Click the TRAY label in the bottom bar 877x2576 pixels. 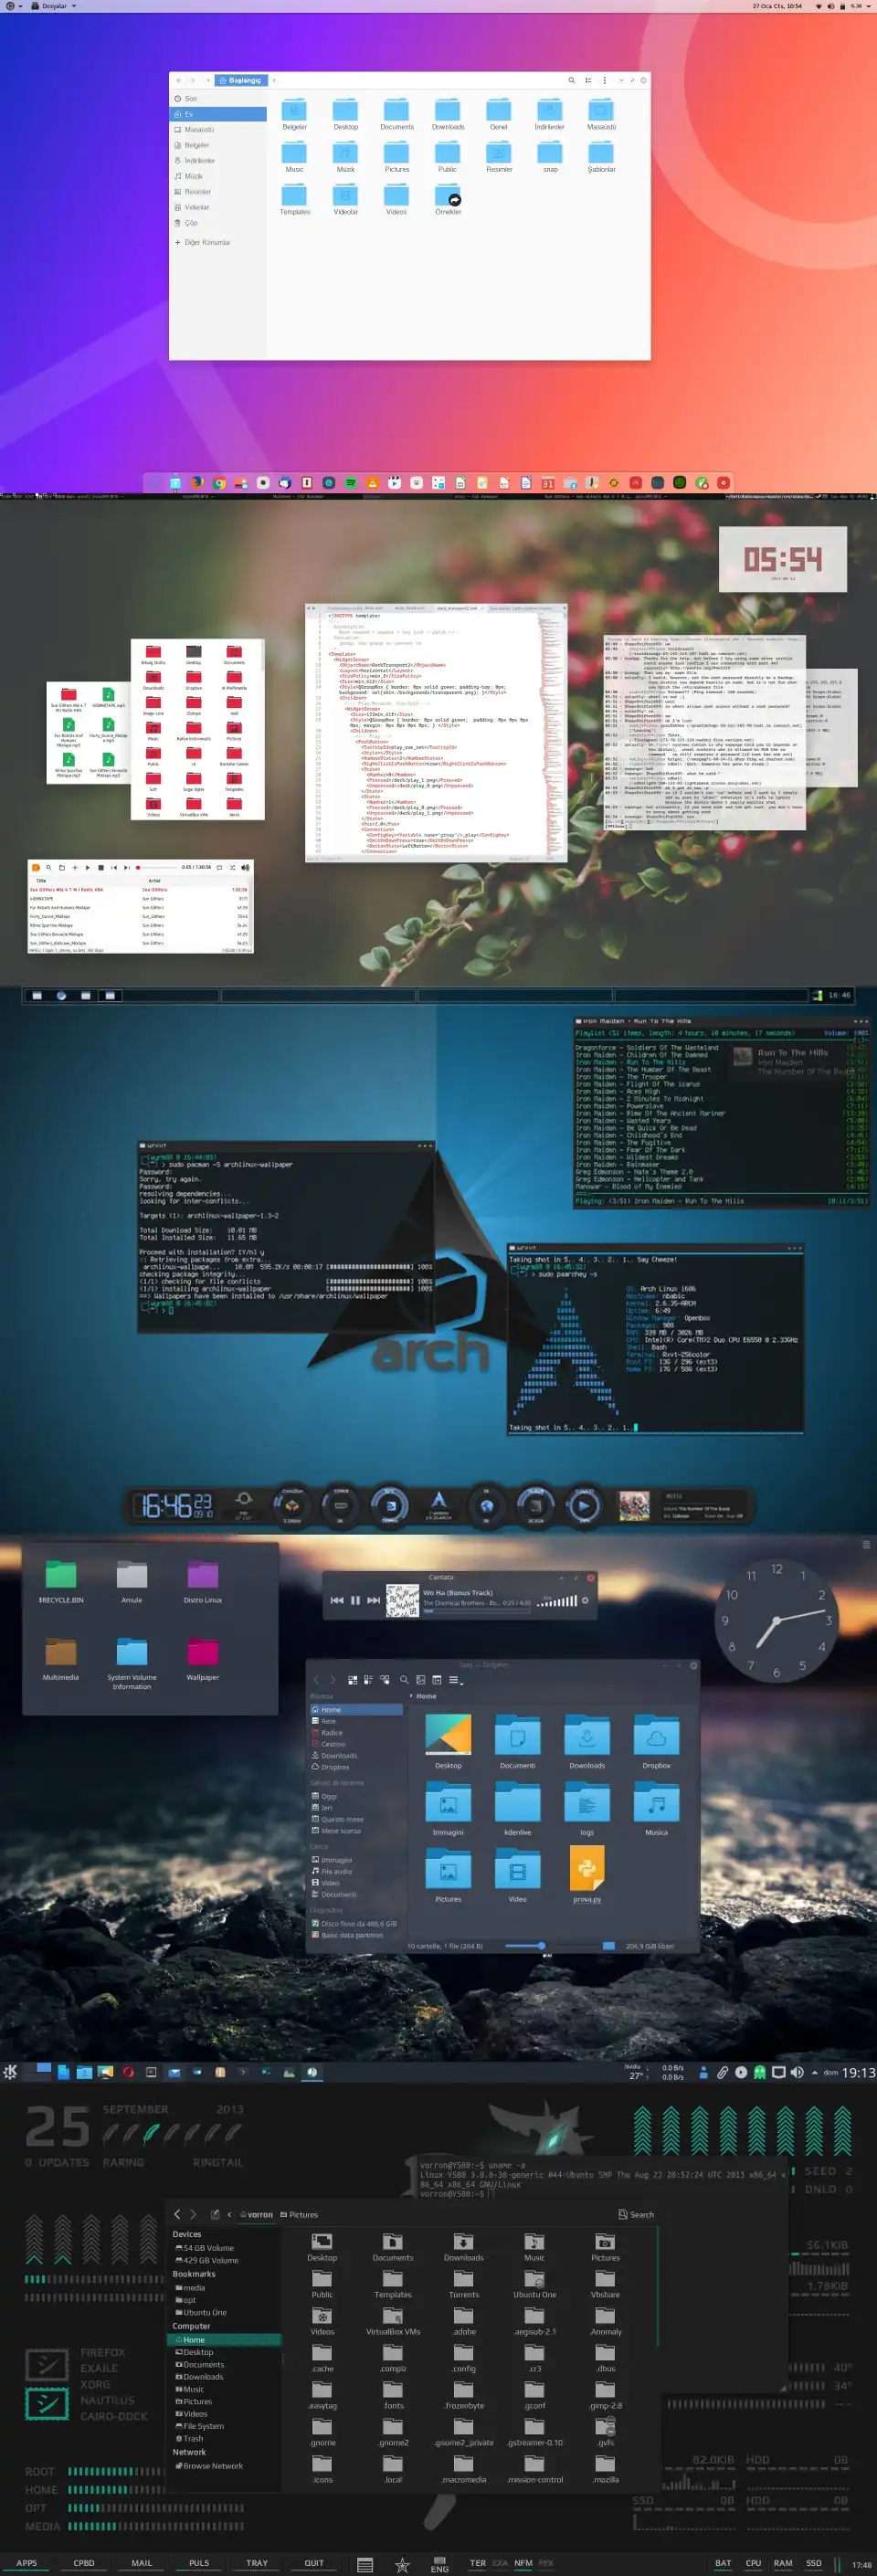point(257,2563)
